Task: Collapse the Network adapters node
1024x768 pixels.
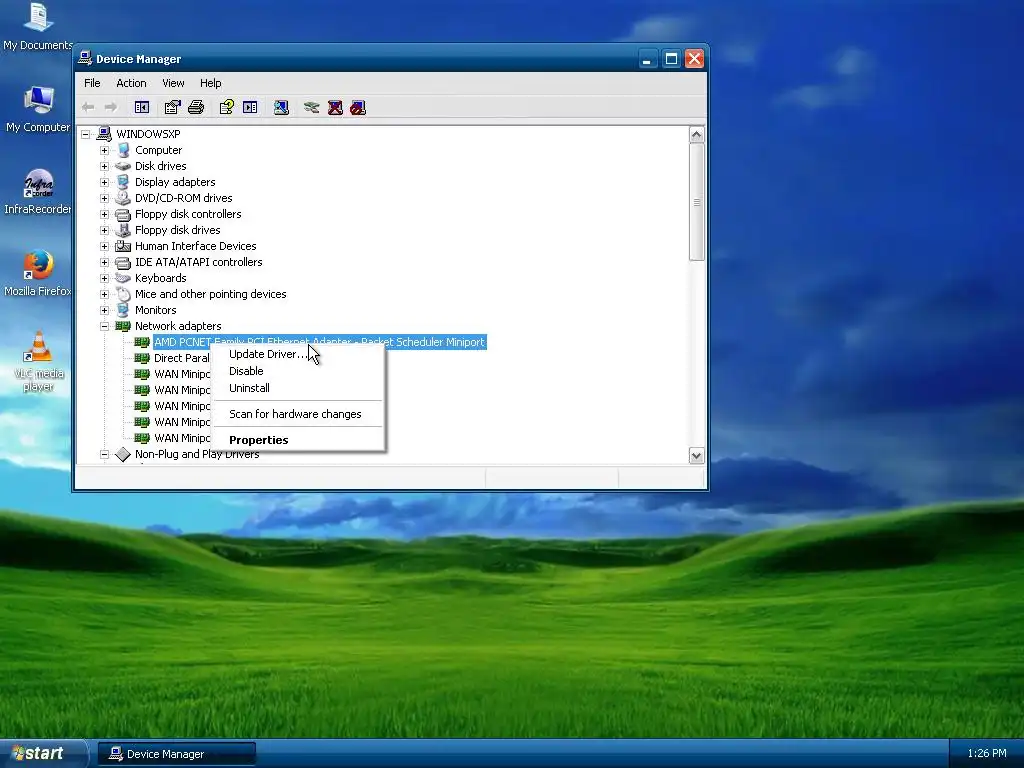Action: (x=104, y=327)
